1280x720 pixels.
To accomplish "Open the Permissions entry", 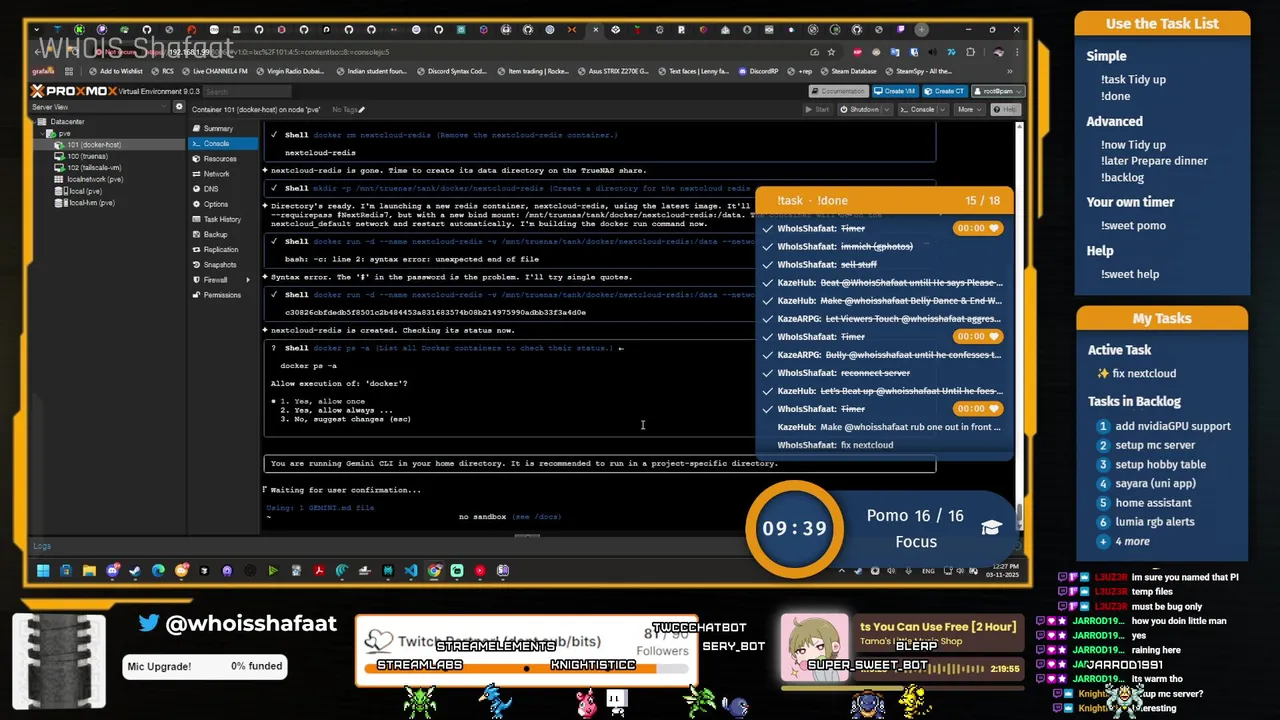I will [222, 295].
